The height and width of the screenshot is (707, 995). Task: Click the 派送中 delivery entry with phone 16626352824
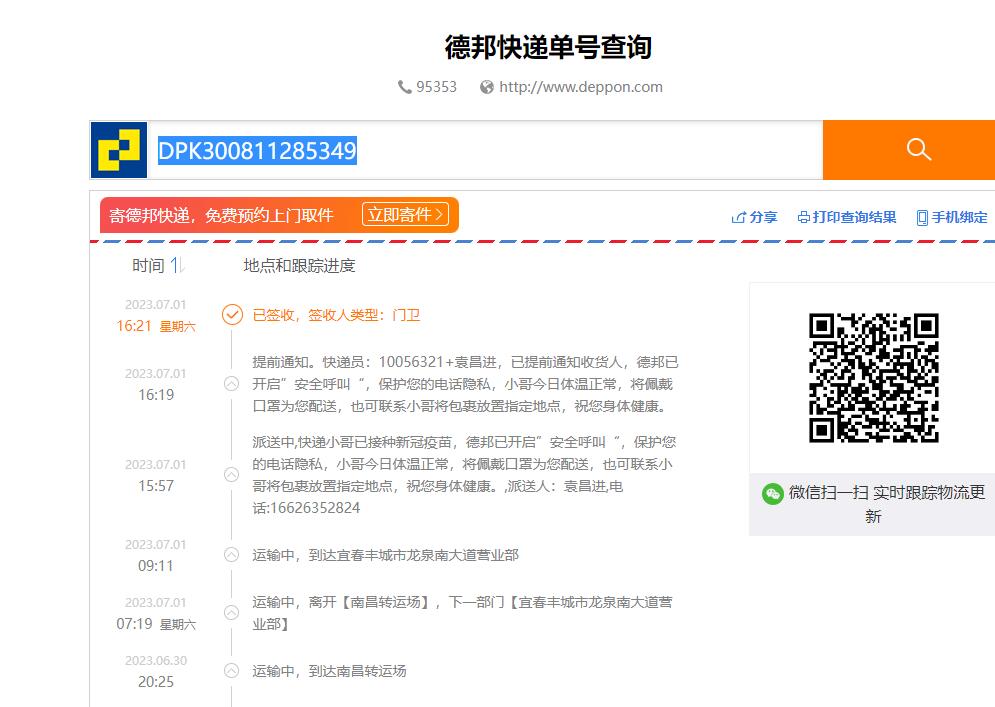pyautogui.click(x=463, y=475)
